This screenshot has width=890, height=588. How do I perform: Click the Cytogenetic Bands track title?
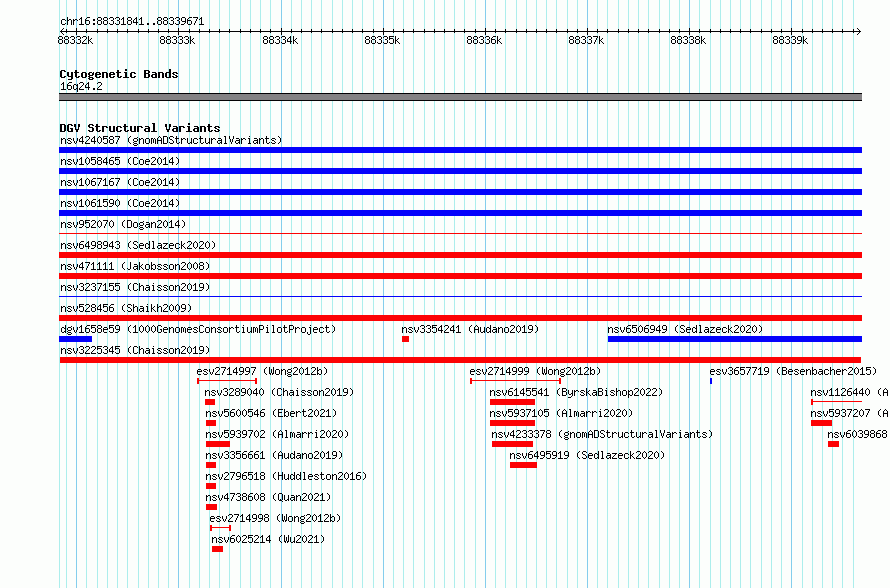pyautogui.click(x=119, y=74)
